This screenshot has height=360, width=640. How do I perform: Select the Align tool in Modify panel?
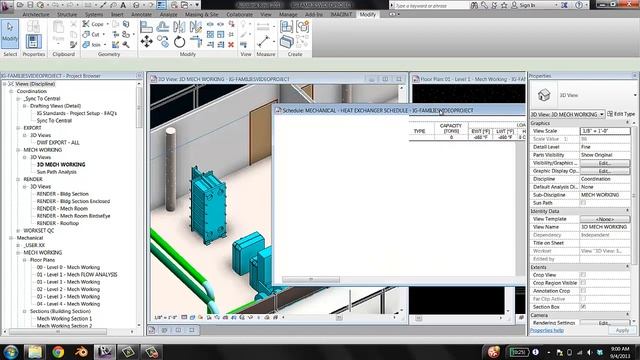point(146,27)
